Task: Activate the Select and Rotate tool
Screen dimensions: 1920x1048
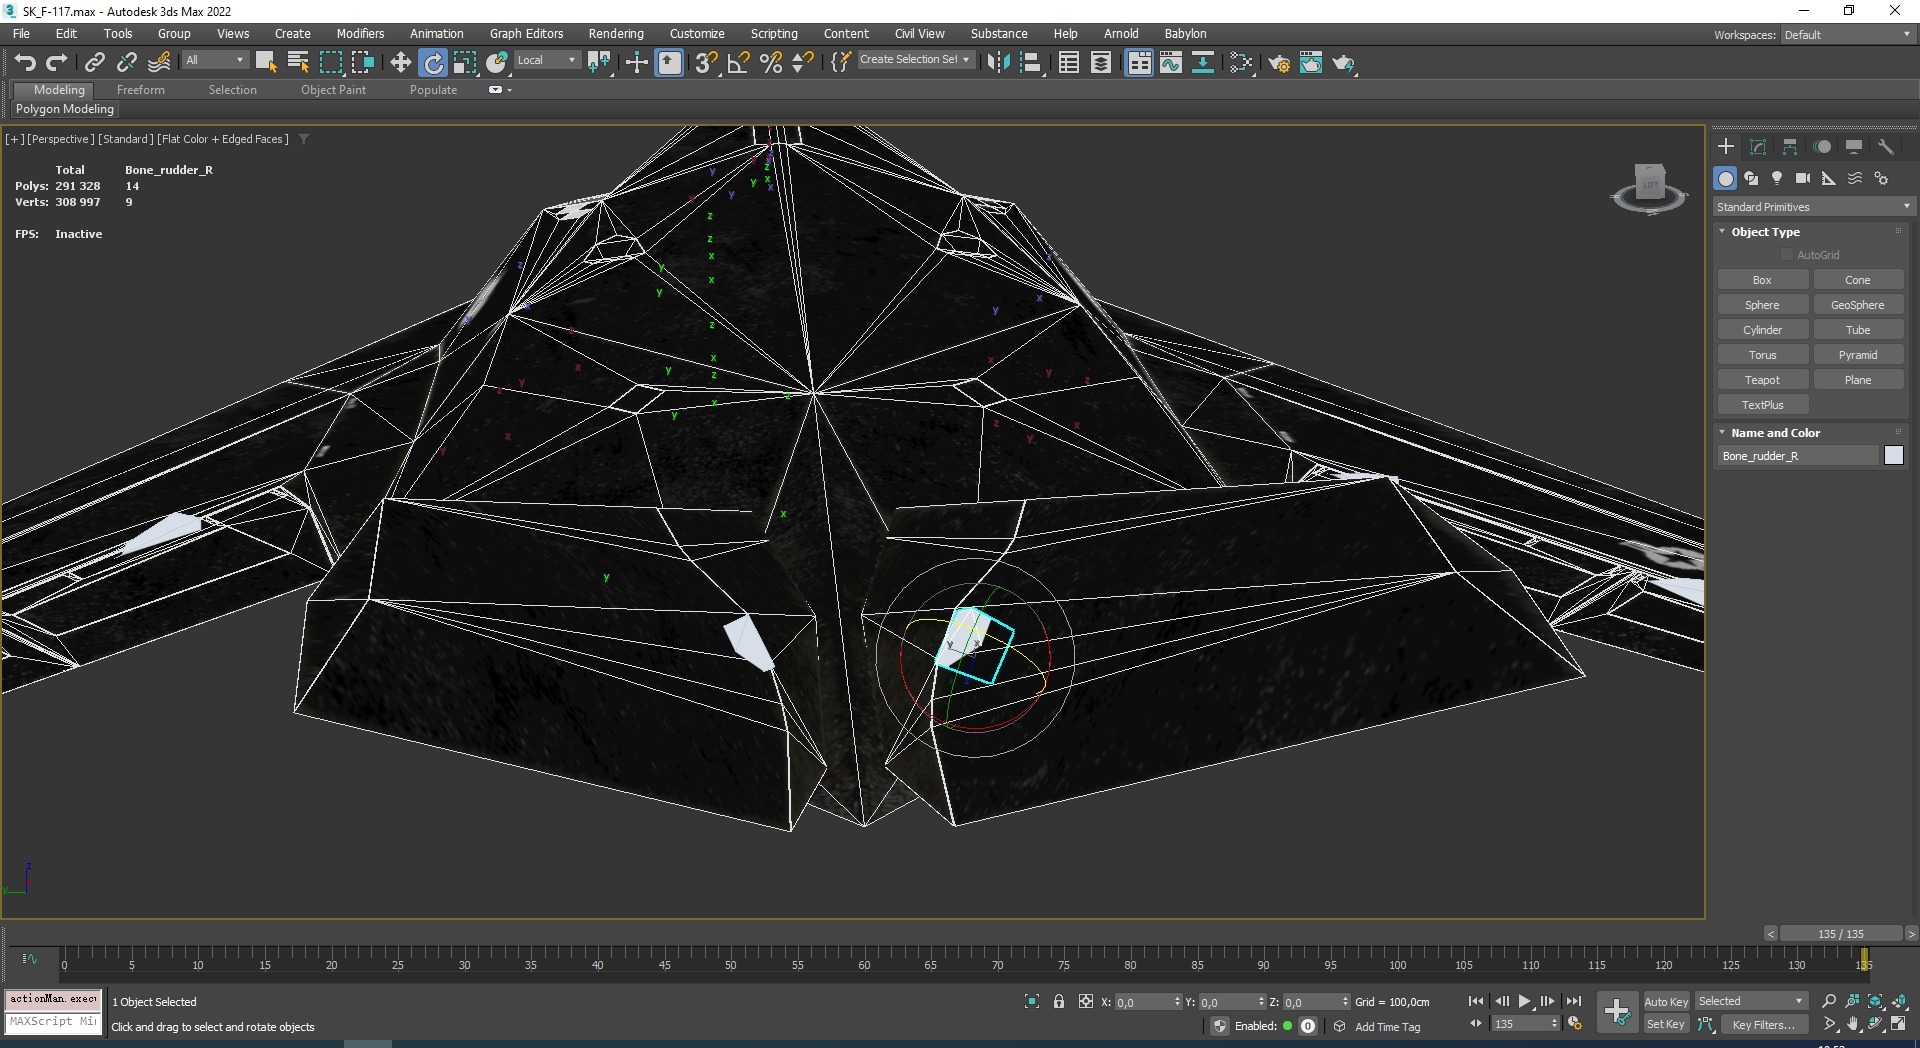Action: pyautogui.click(x=433, y=63)
